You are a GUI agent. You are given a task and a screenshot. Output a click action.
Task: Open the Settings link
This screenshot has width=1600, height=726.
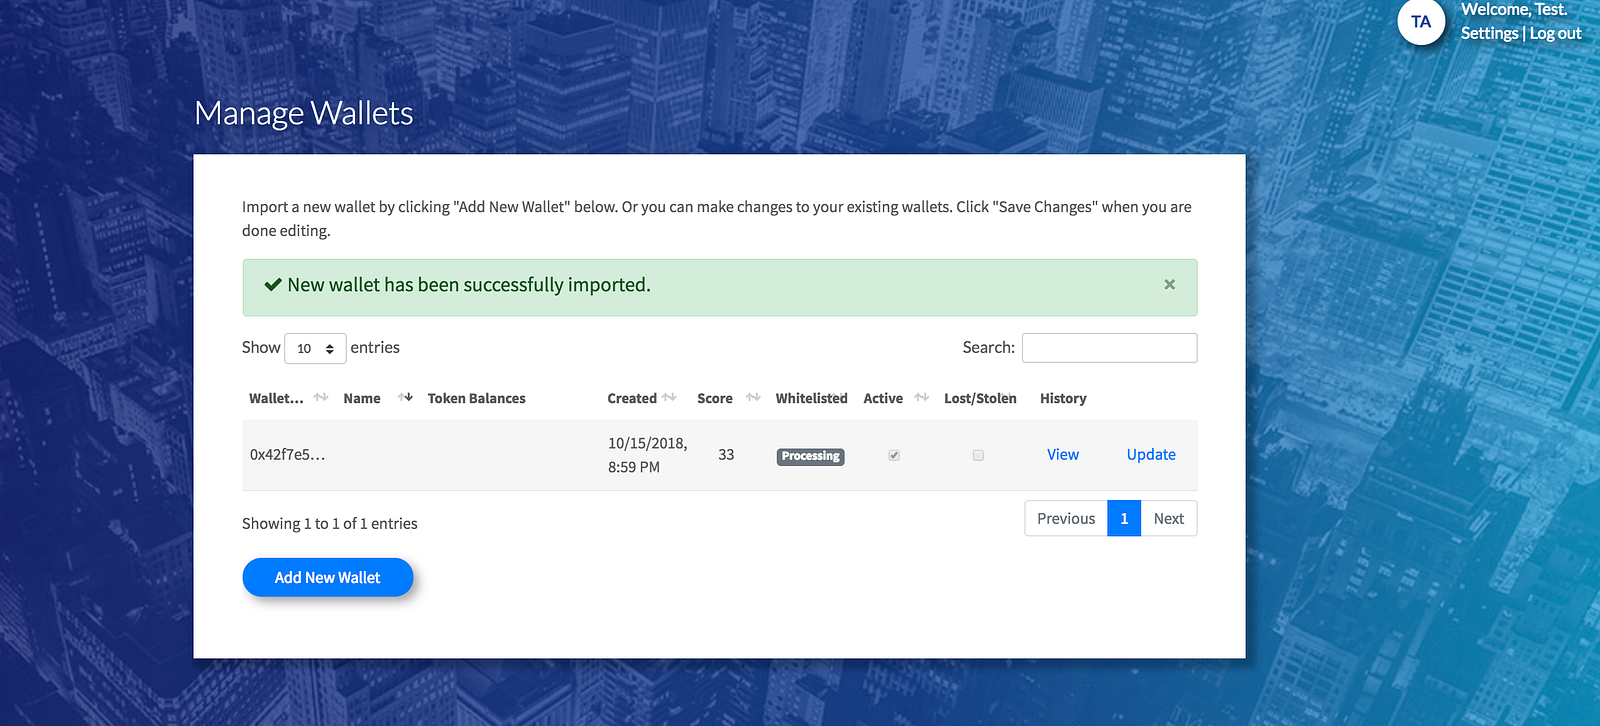pyautogui.click(x=1489, y=33)
